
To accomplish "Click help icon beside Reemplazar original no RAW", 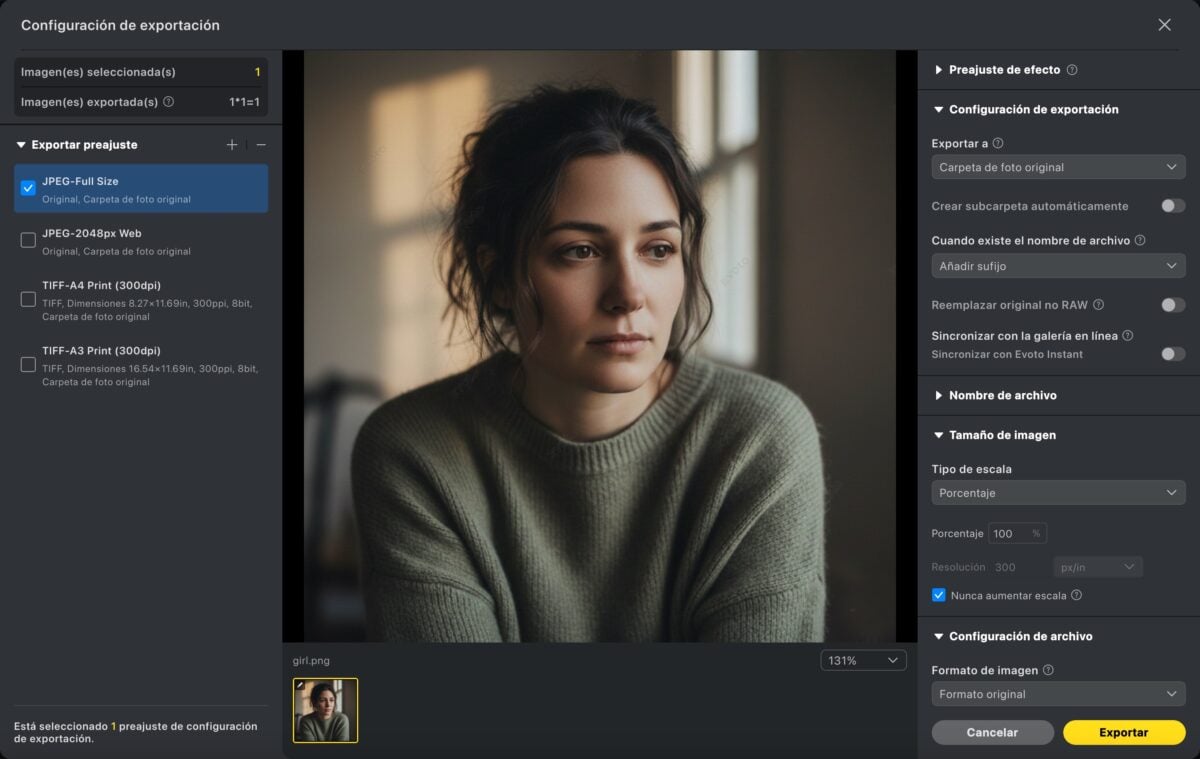I will 1098,305.
